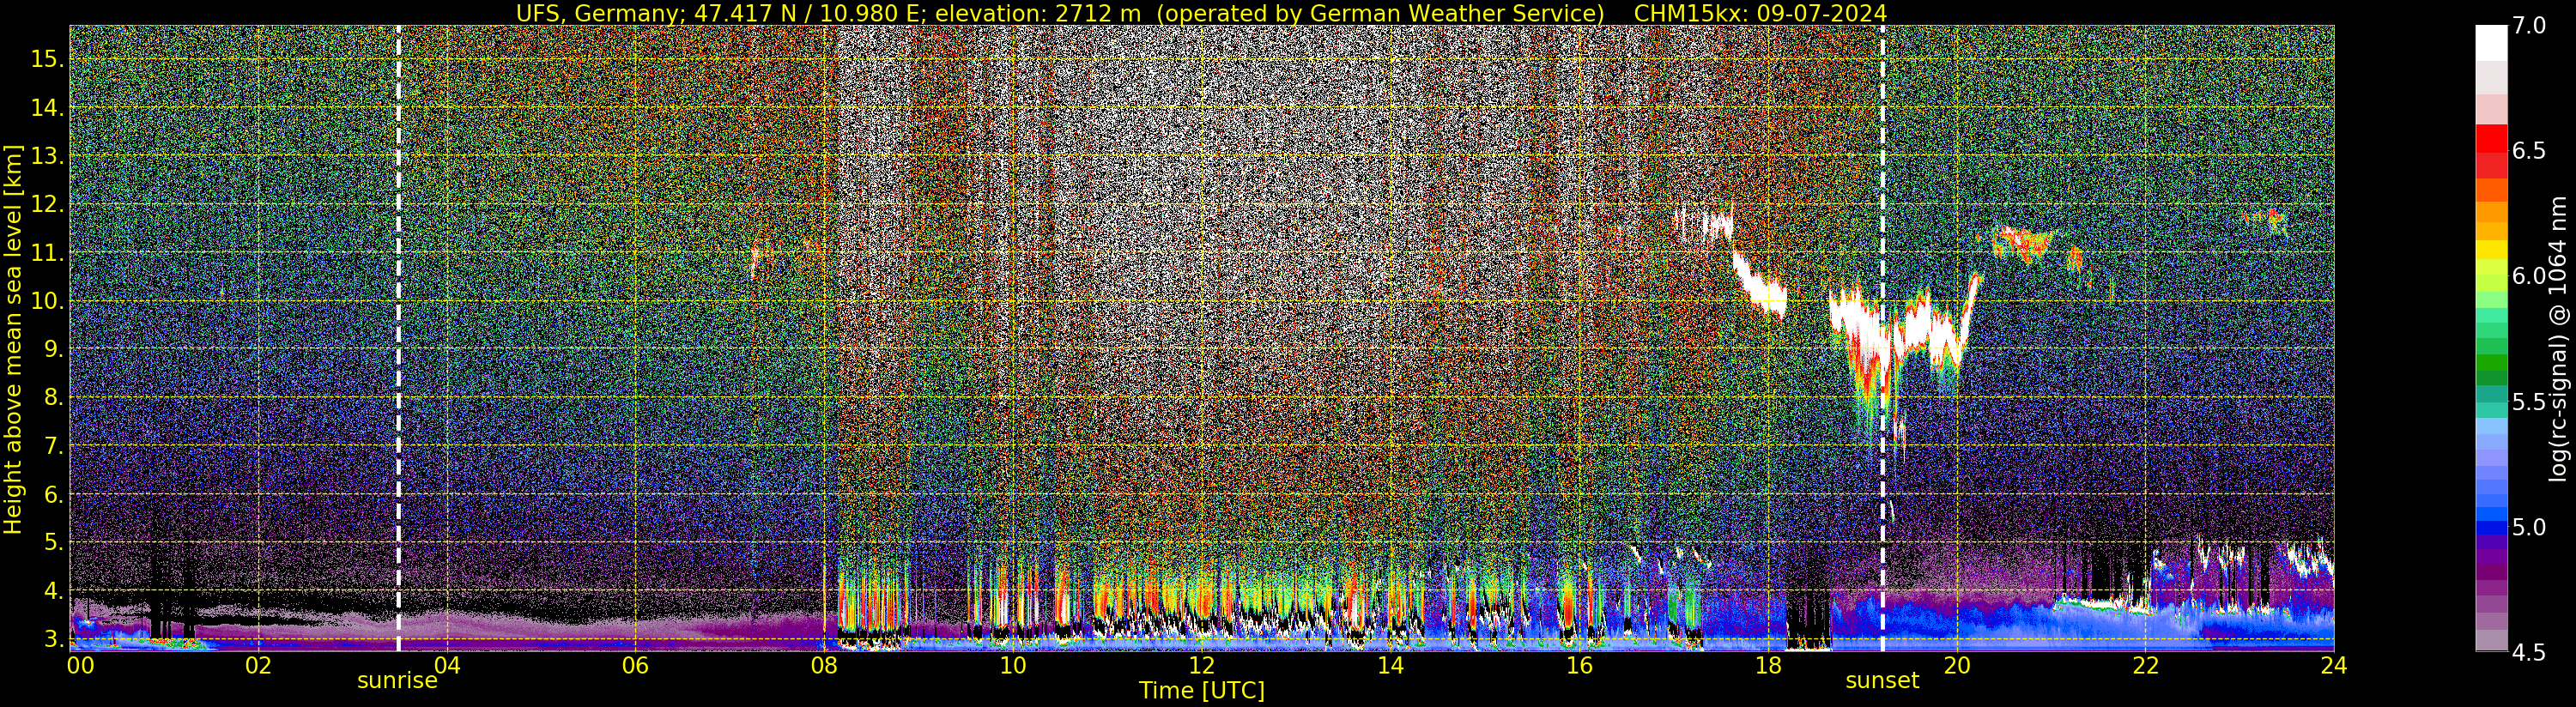The height and width of the screenshot is (707, 2576).
Task: Click the "15." tick on the height axis
Action: click(48, 59)
